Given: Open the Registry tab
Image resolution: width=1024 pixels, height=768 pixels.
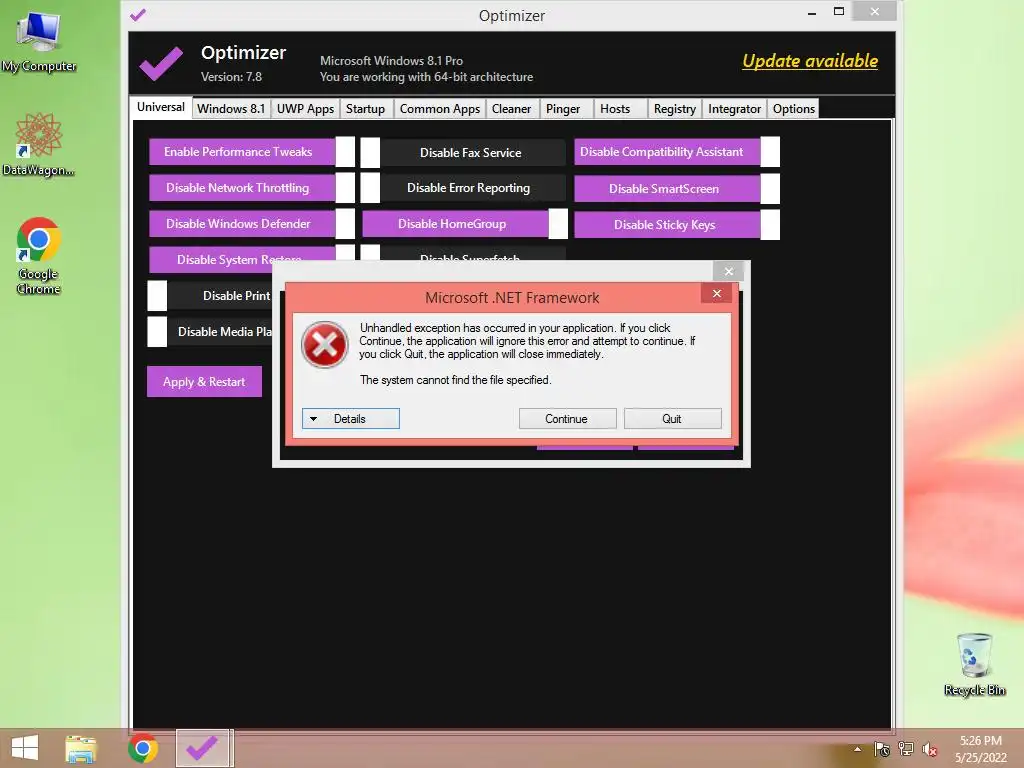Looking at the screenshot, I should 675,108.
